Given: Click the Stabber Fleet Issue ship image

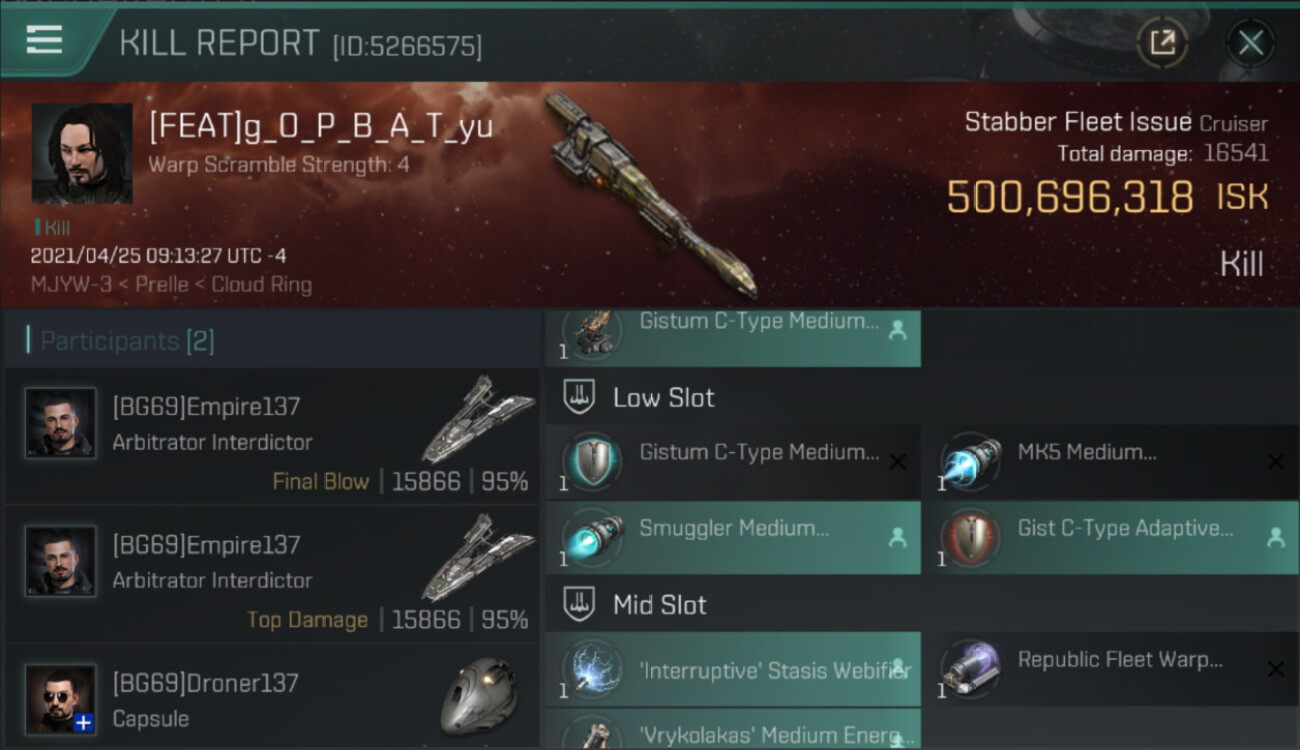Looking at the screenshot, I should [650, 197].
